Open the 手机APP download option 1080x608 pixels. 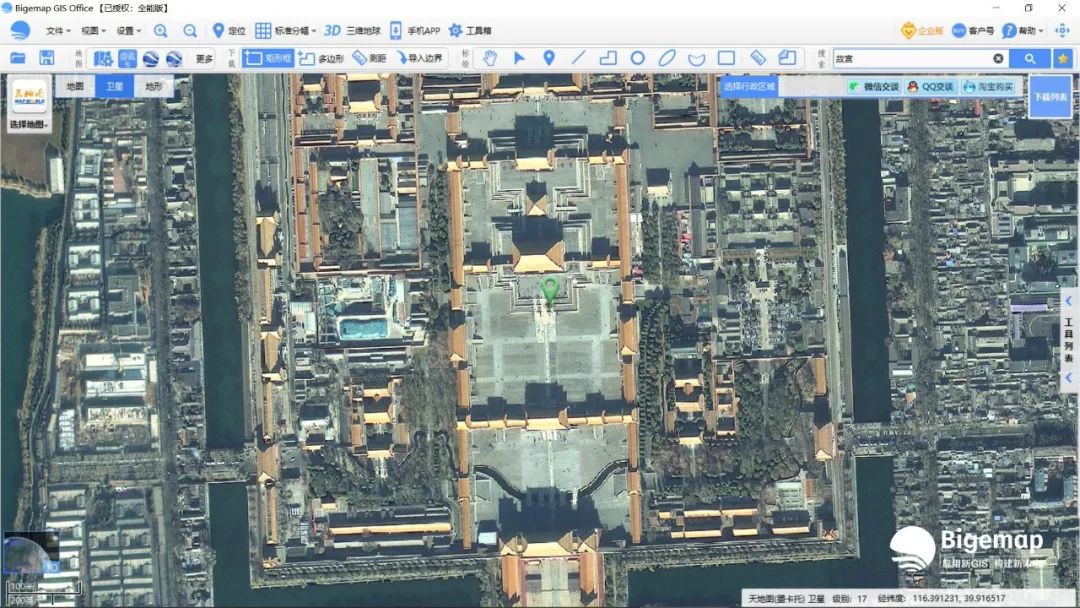pos(415,31)
